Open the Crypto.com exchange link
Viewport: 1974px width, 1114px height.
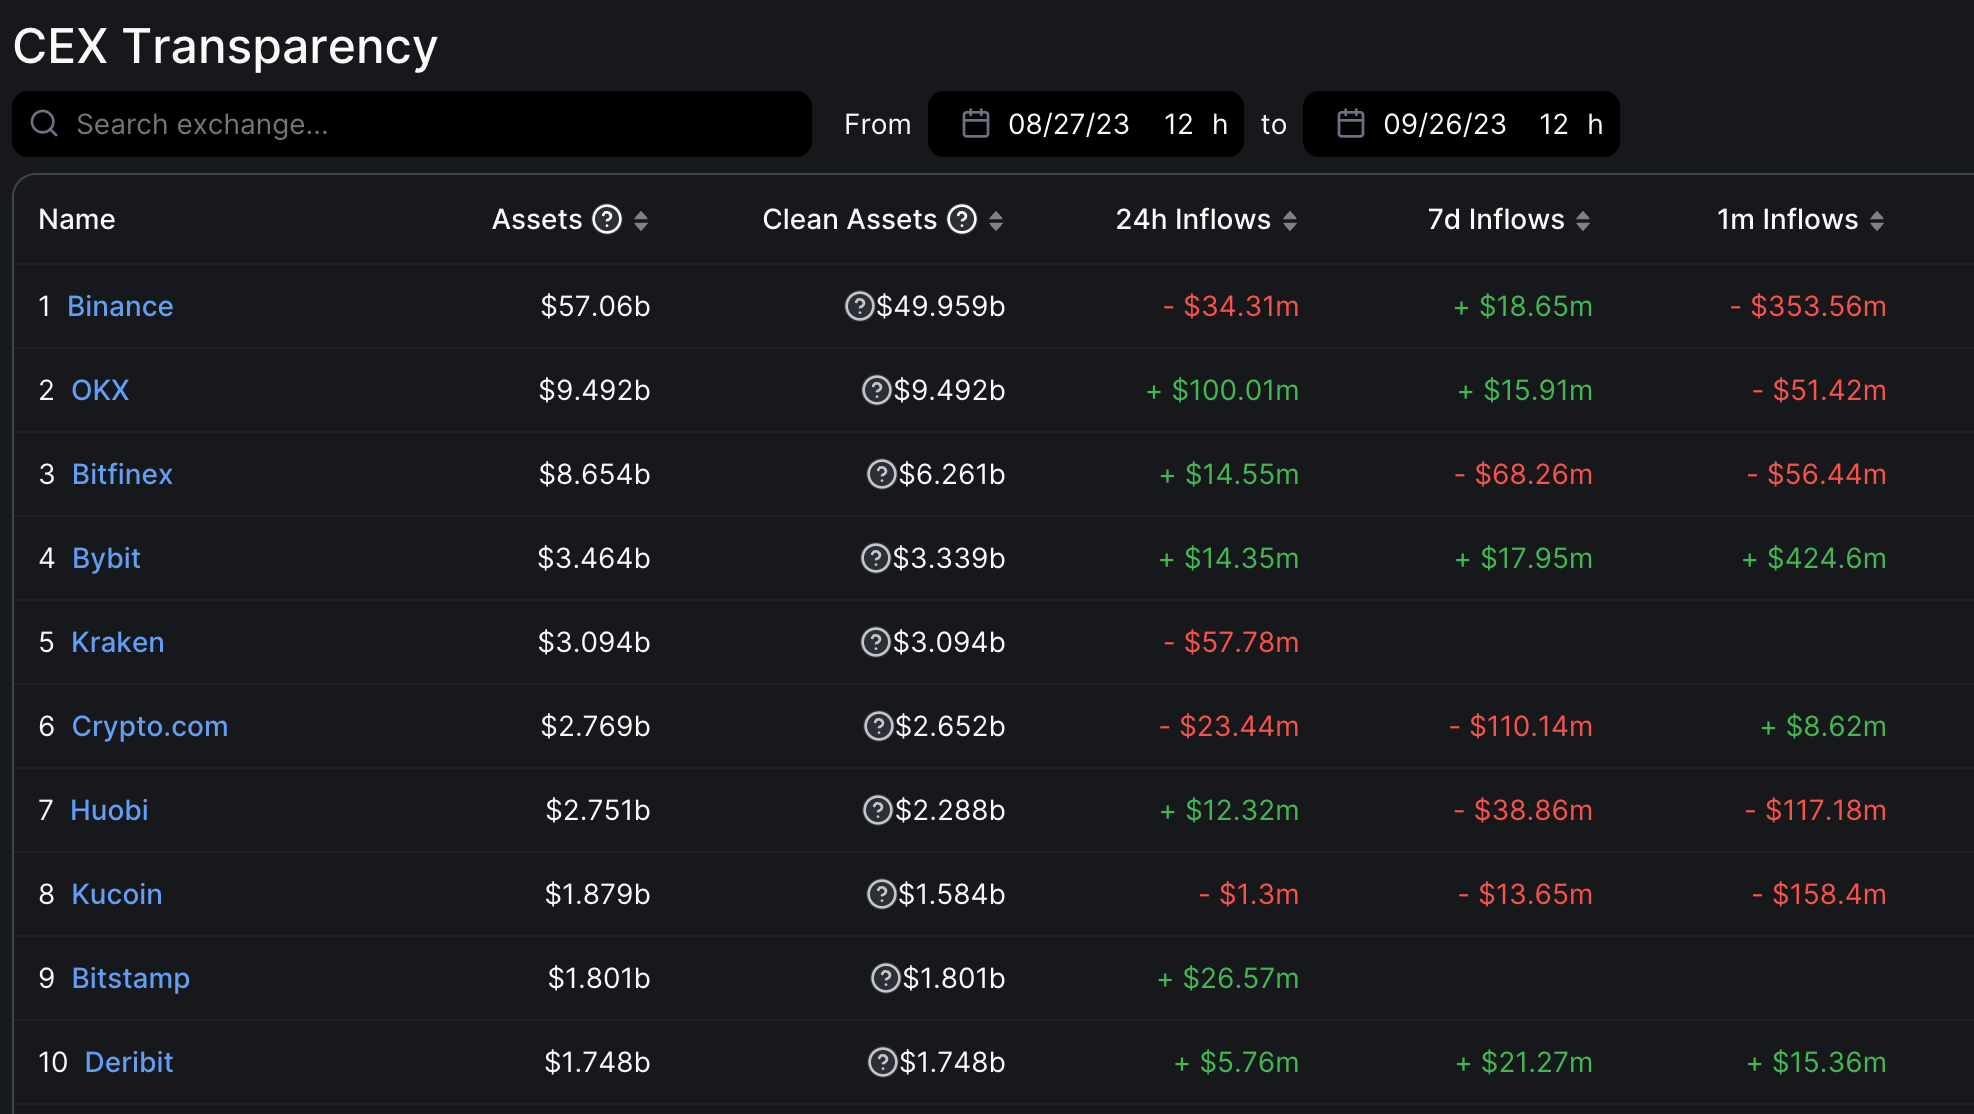[x=149, y=726]
